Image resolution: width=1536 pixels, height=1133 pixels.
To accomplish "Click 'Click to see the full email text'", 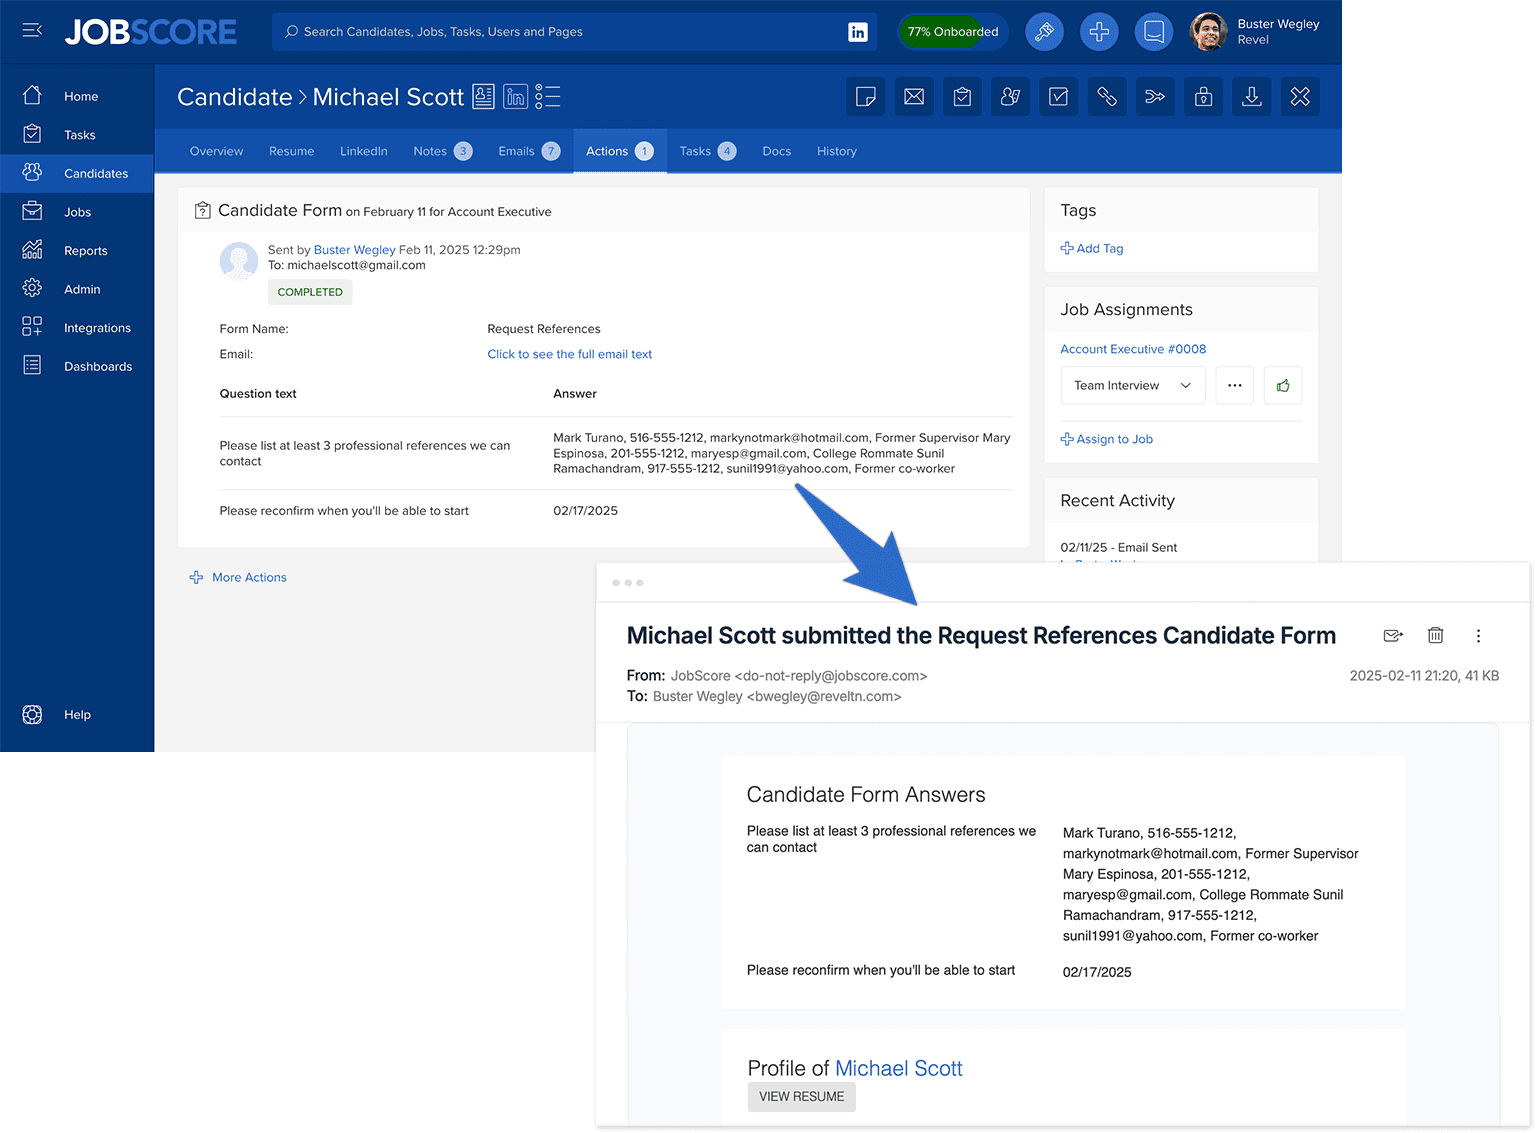I will pyautogui.click(x=569, y=354).
